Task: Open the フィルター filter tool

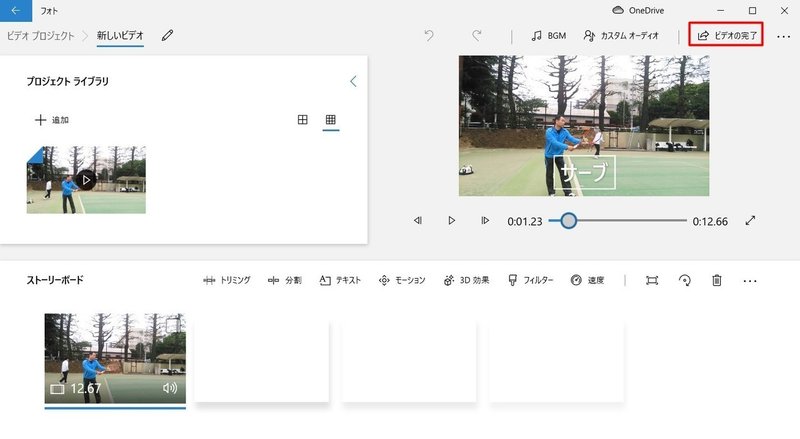Action: pos(531,280)
